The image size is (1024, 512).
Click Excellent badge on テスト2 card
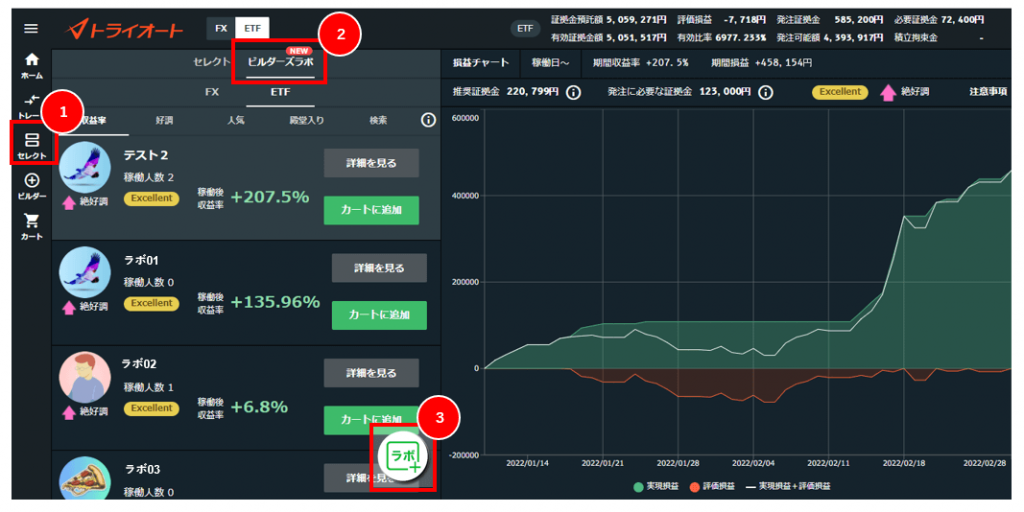151,199
